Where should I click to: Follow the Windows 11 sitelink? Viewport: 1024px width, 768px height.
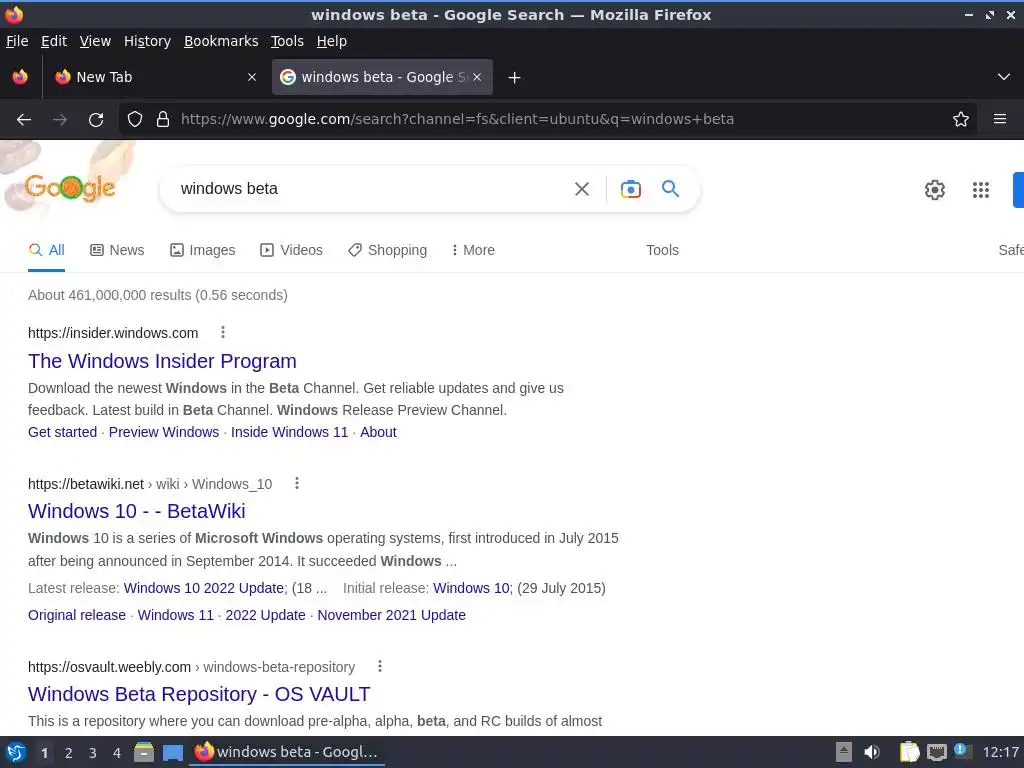click(x=176, y=615)
